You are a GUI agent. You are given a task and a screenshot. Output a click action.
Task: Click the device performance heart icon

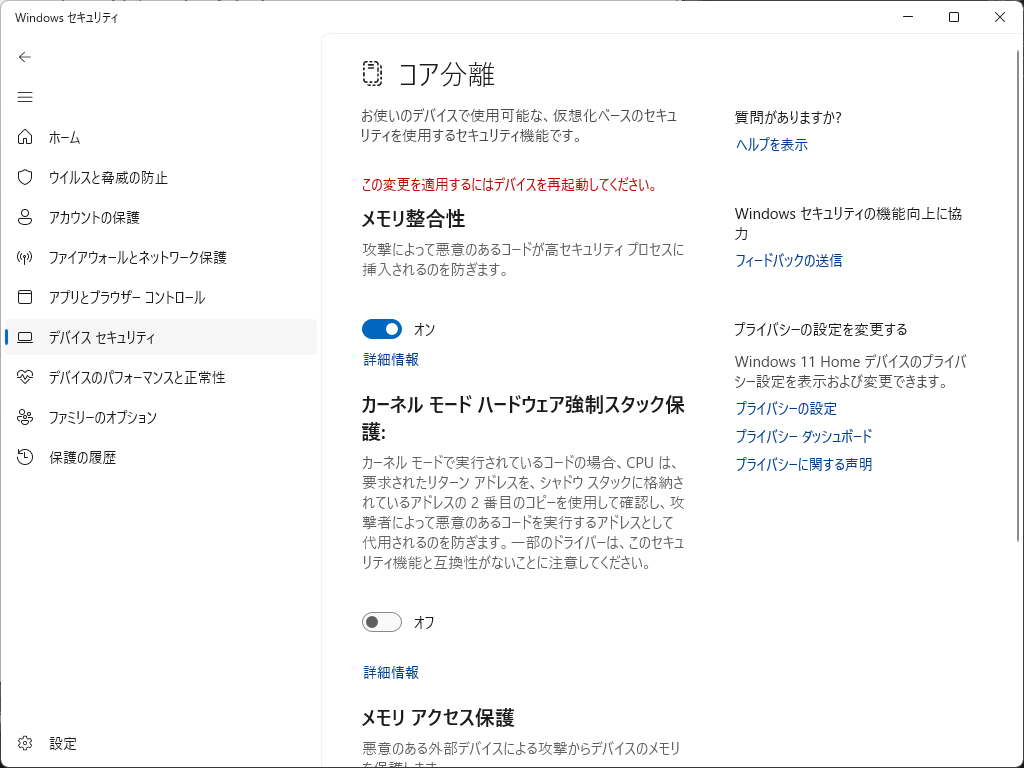tap(26, 377)
